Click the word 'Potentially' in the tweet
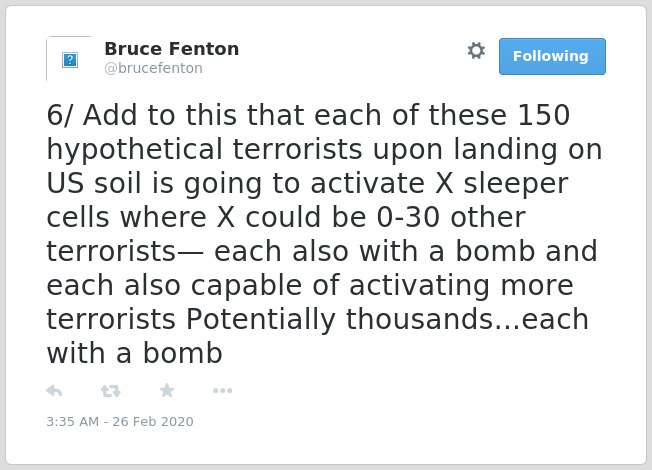The image size is (652, 470). [x=261, y=320]
